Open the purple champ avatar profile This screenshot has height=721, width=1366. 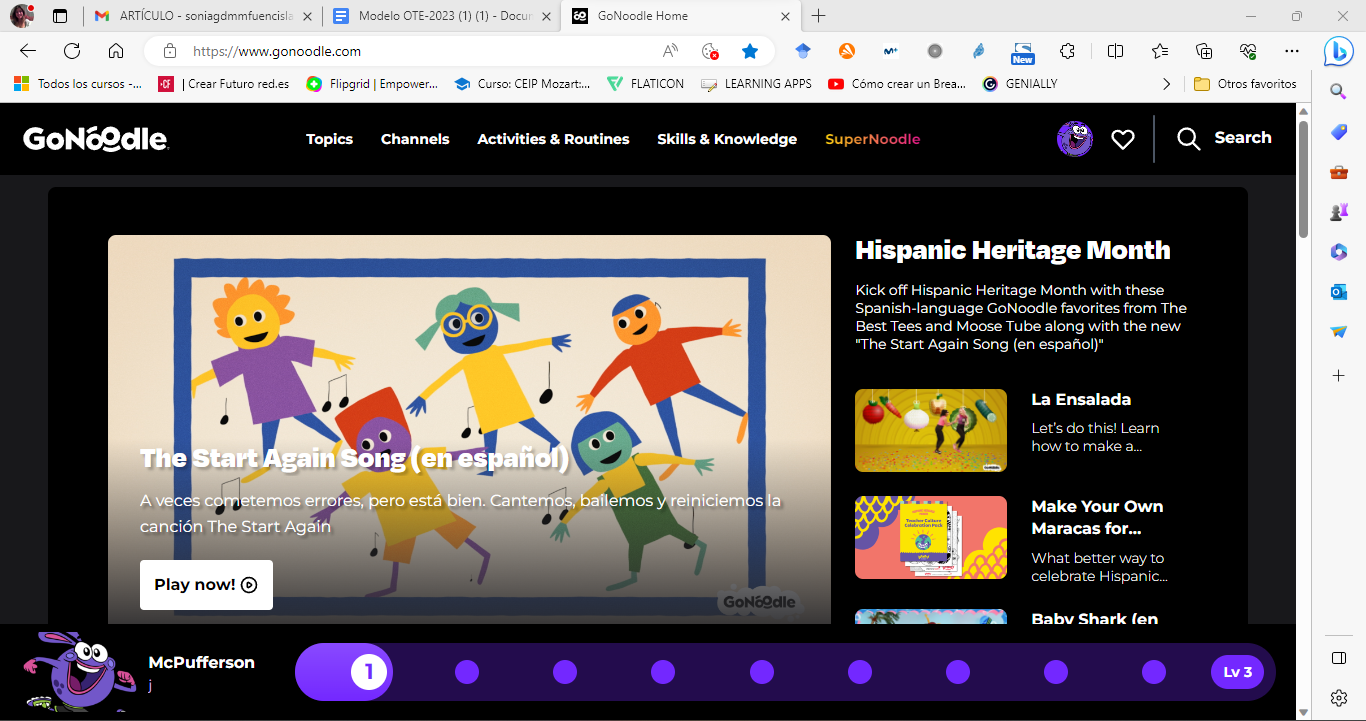[1075, 139]
